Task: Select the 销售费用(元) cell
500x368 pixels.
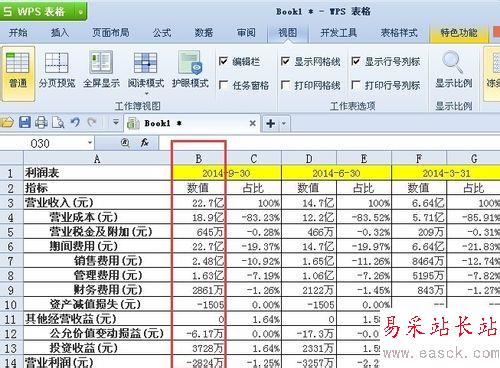Action: 98,261
